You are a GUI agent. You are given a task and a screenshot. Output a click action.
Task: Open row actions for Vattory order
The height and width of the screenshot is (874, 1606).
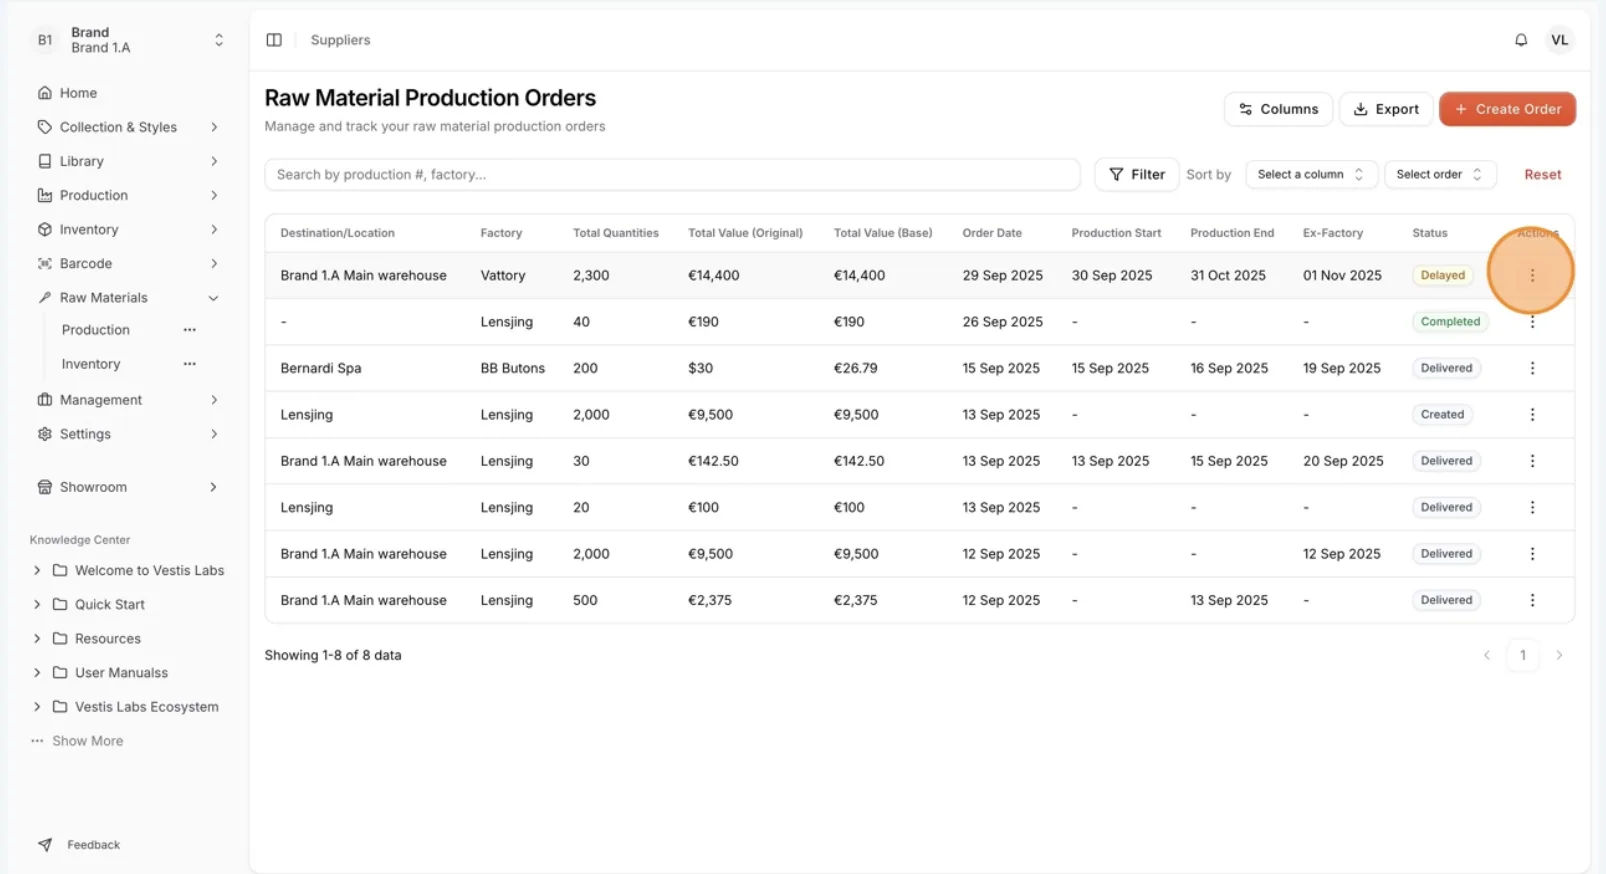[1532, 275]
